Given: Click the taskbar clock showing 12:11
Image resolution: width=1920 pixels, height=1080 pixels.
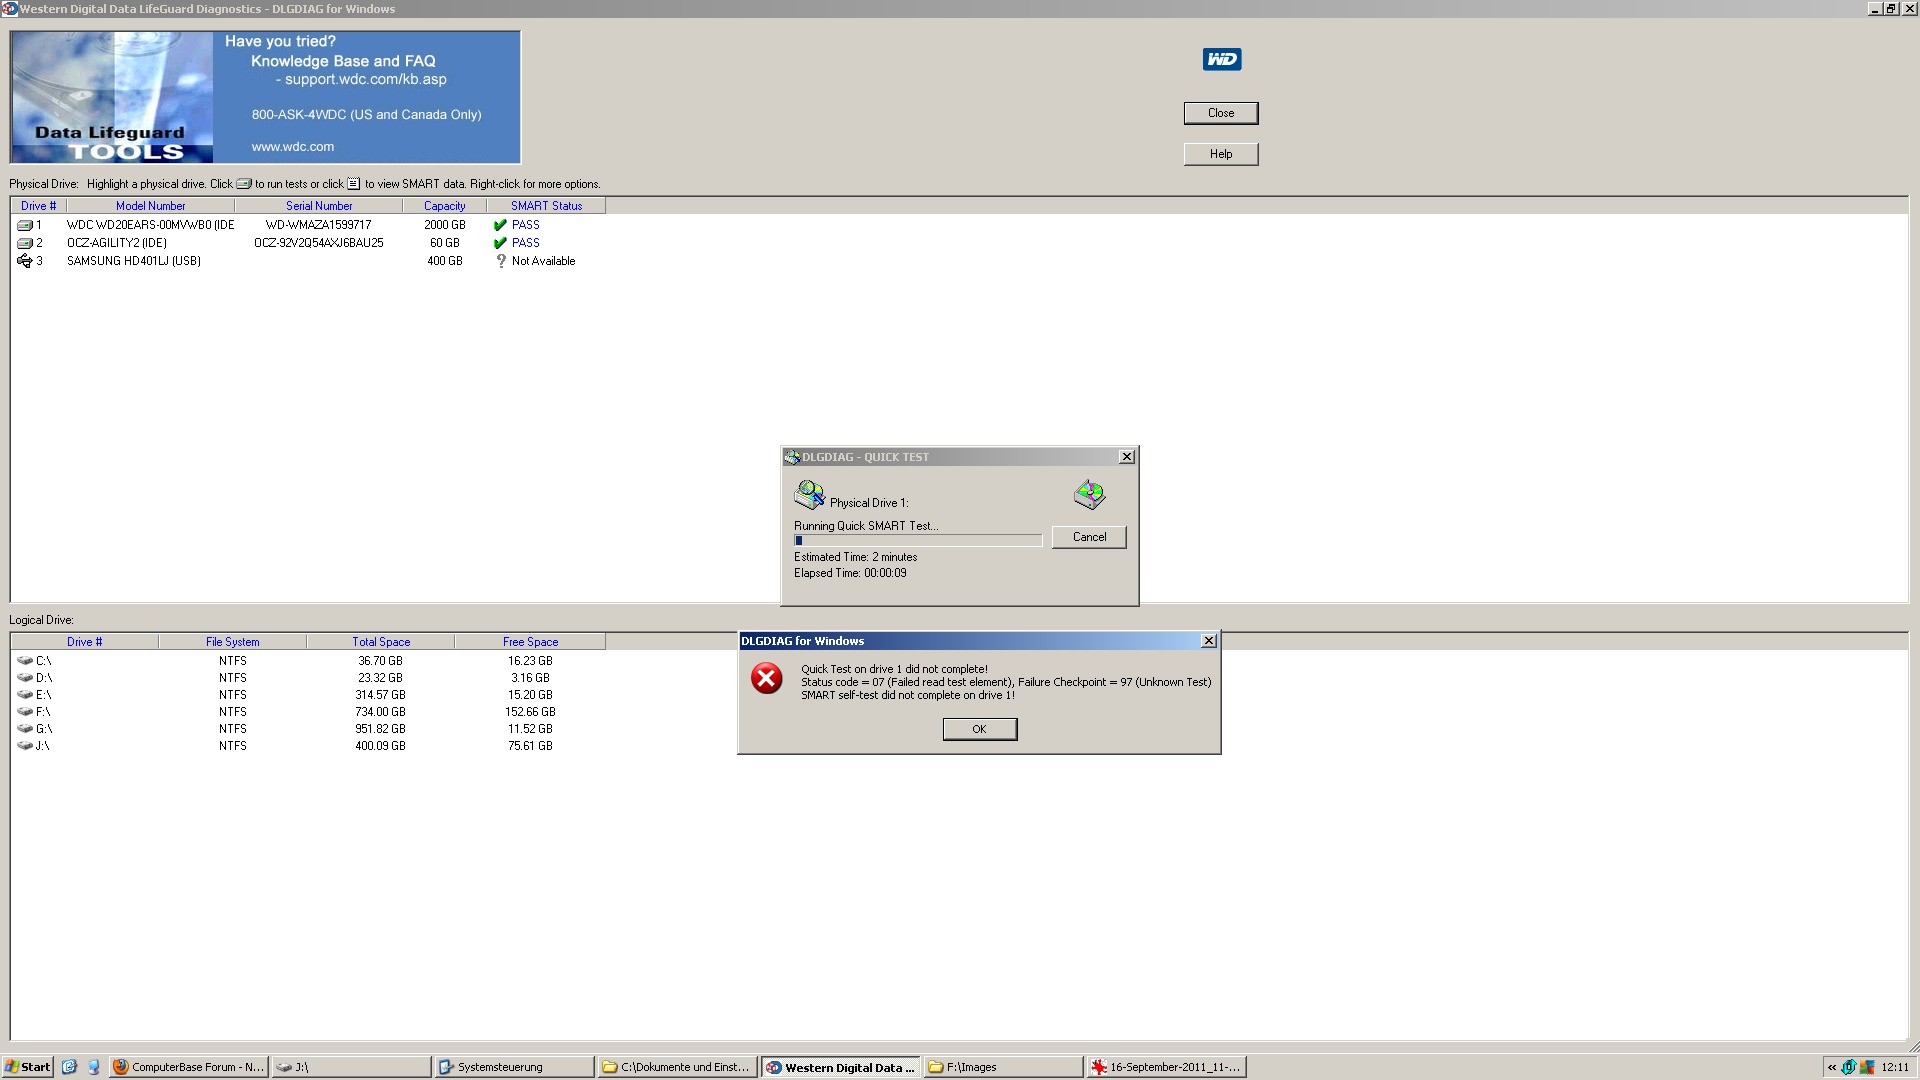Looking at the screenshot, I should coord(1895,1067).
